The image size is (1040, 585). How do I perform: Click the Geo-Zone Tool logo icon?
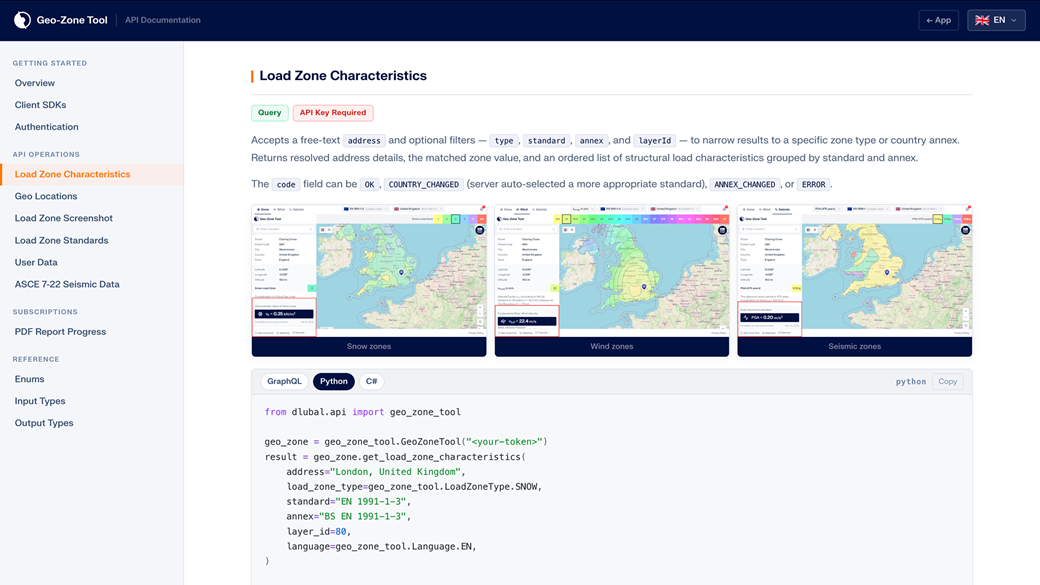pyautogui.click(x=23, y=20)
